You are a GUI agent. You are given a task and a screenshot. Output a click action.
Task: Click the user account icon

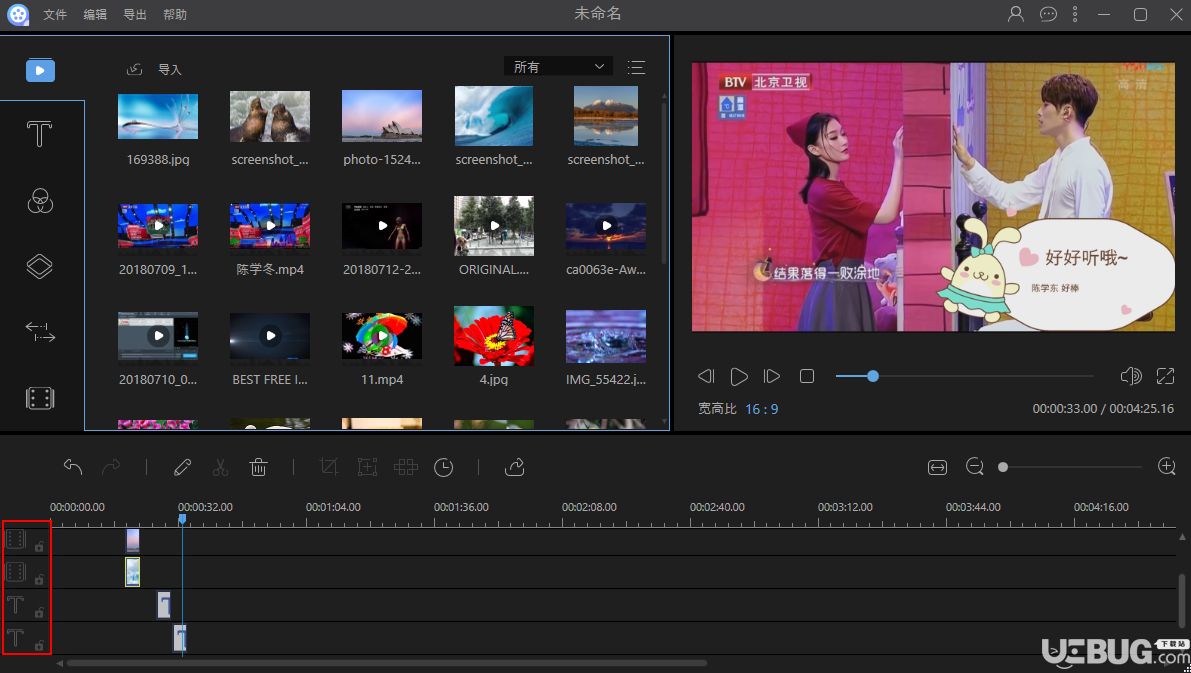(1016, 14)
